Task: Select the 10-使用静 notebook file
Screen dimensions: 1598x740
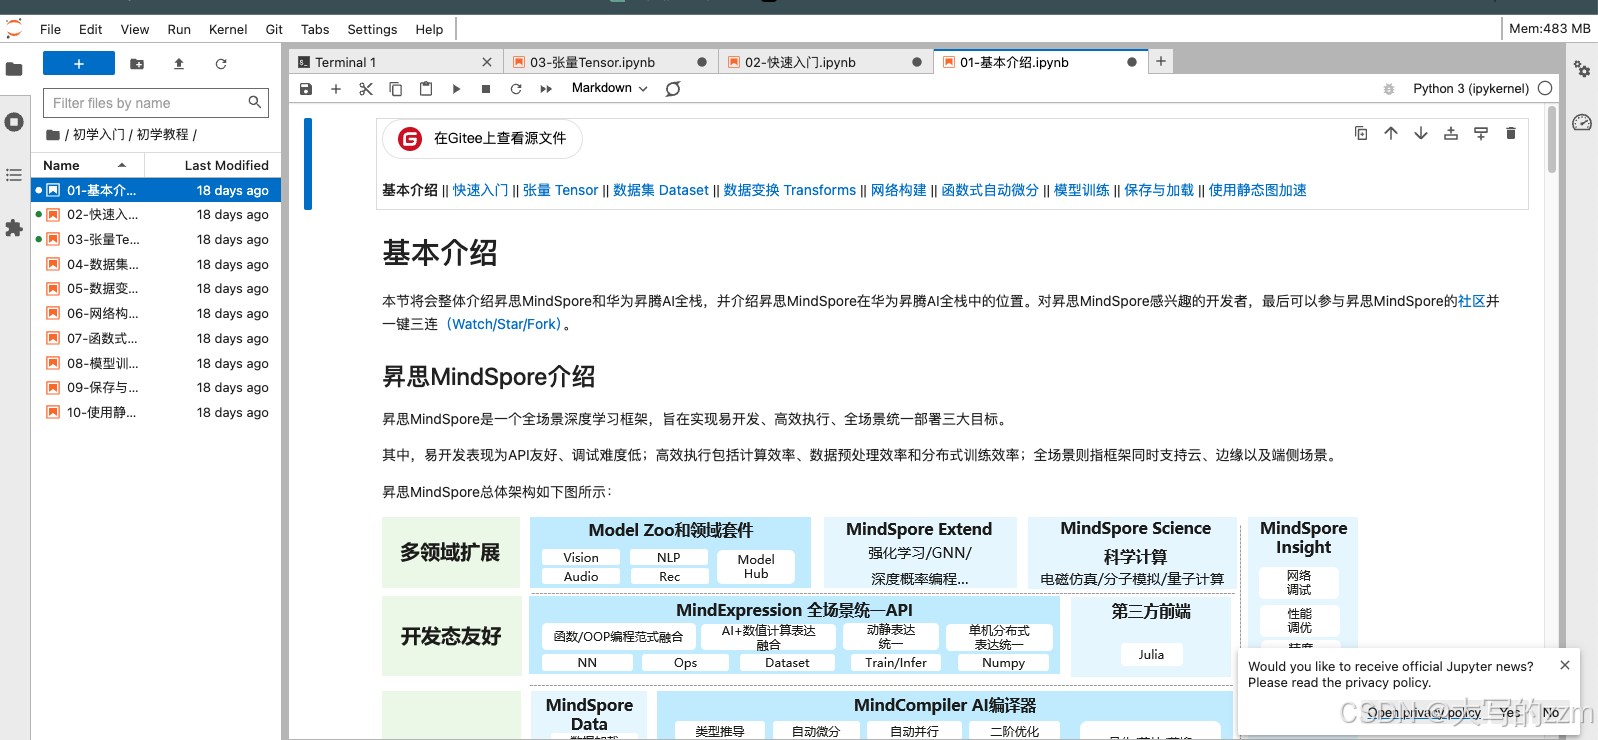Action: pyautogui.click(x=156, y=412)
